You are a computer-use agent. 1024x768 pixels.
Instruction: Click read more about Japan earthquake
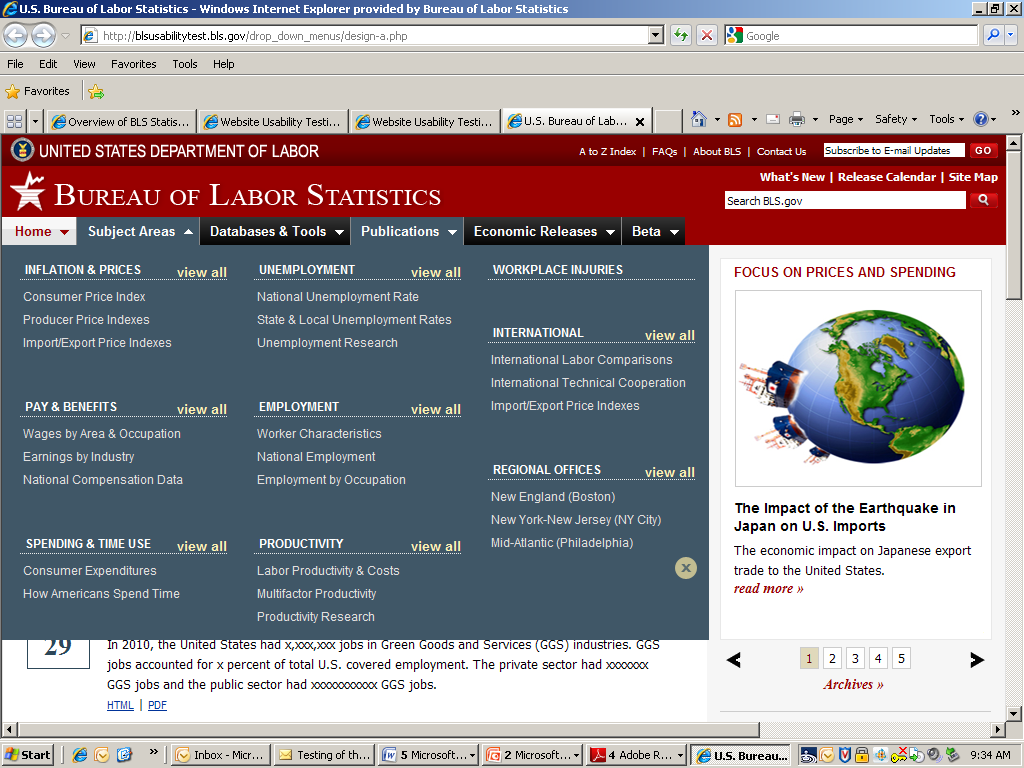pyautogui.click(x=768, y=588)
